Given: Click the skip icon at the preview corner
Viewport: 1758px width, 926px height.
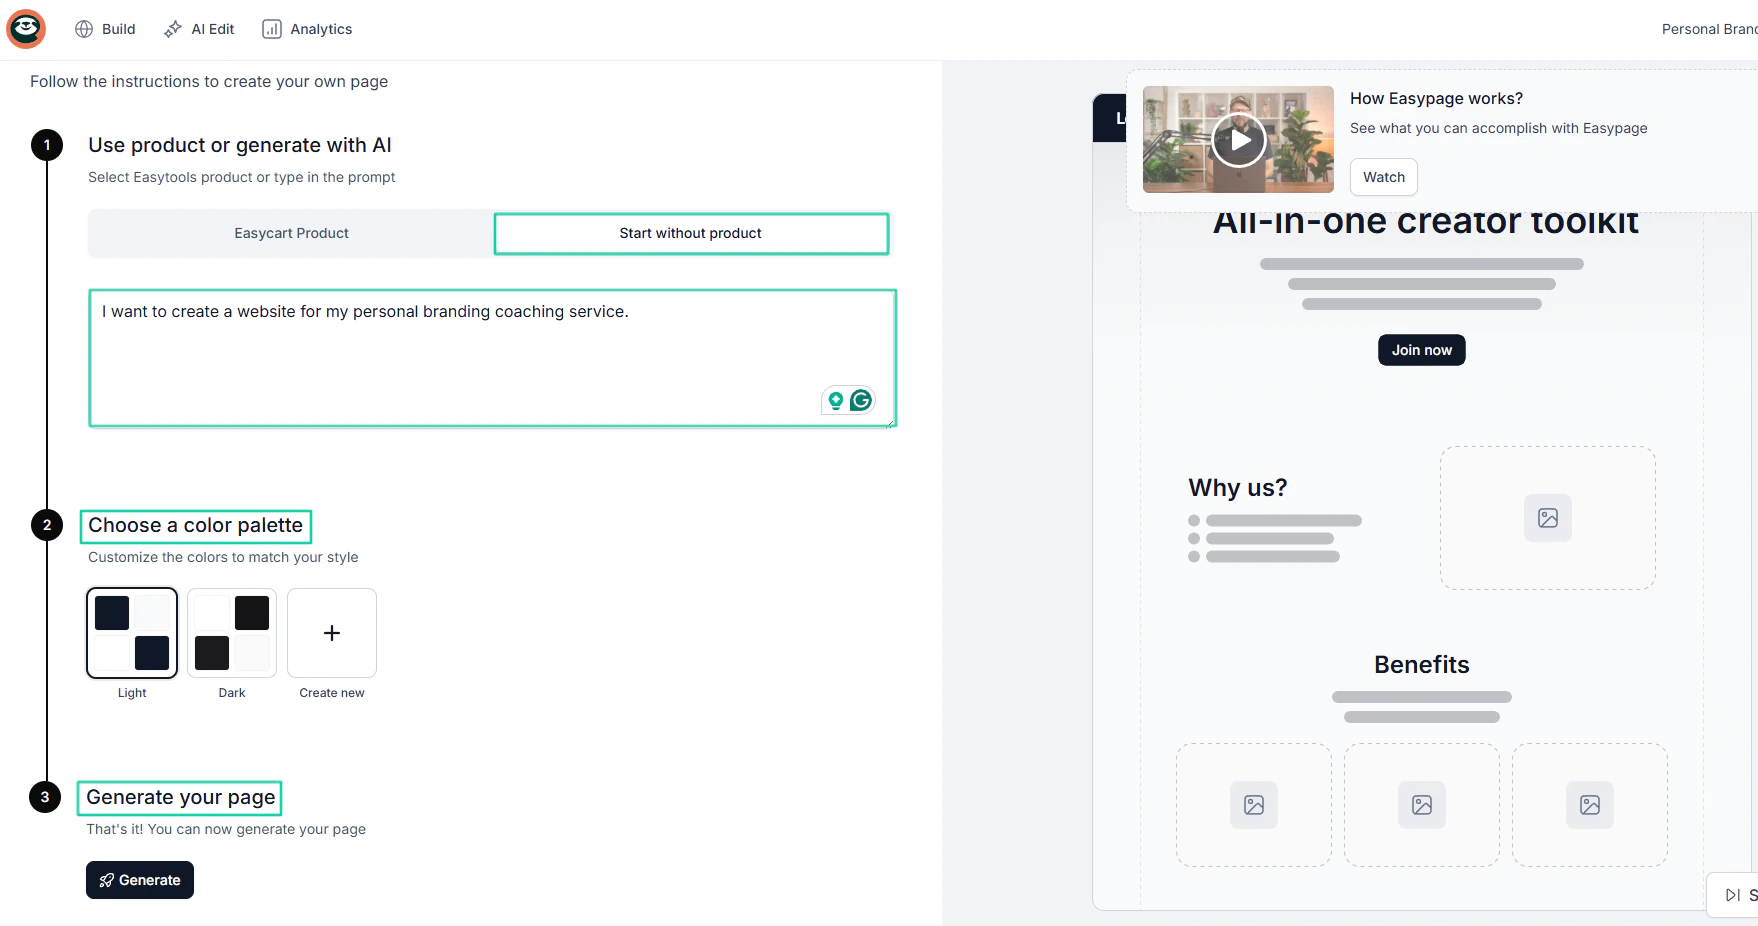Looking at the screenshot, I should [1733, 895].
